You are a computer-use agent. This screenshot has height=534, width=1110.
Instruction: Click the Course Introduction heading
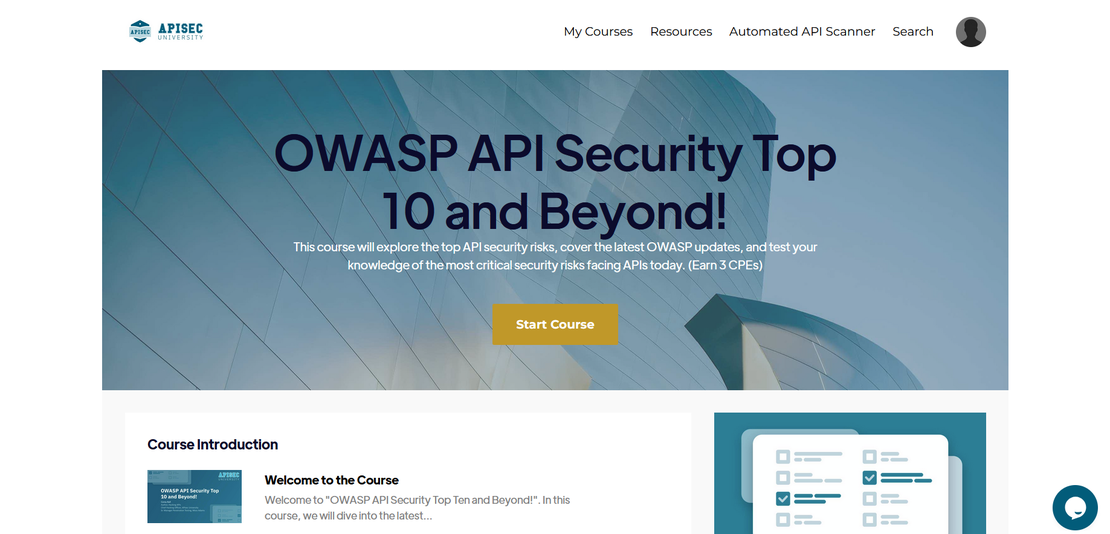212,445
